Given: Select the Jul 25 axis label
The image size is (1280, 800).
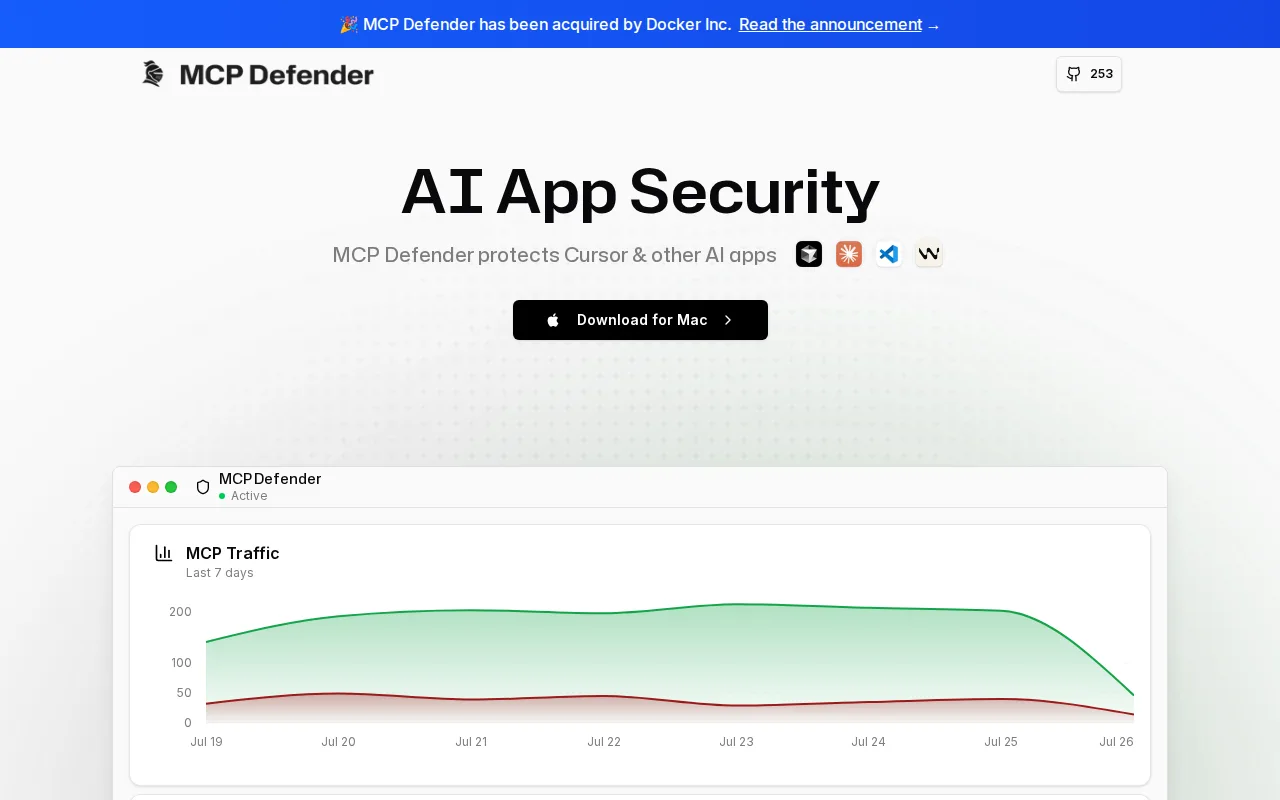Looking at the screenshot, I should click(x=1001, y=742).
